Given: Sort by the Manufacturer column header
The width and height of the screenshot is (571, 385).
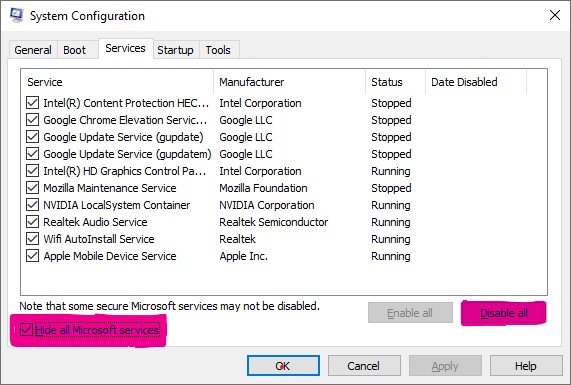Looking at the screenshot, I should tap(290, 82).
